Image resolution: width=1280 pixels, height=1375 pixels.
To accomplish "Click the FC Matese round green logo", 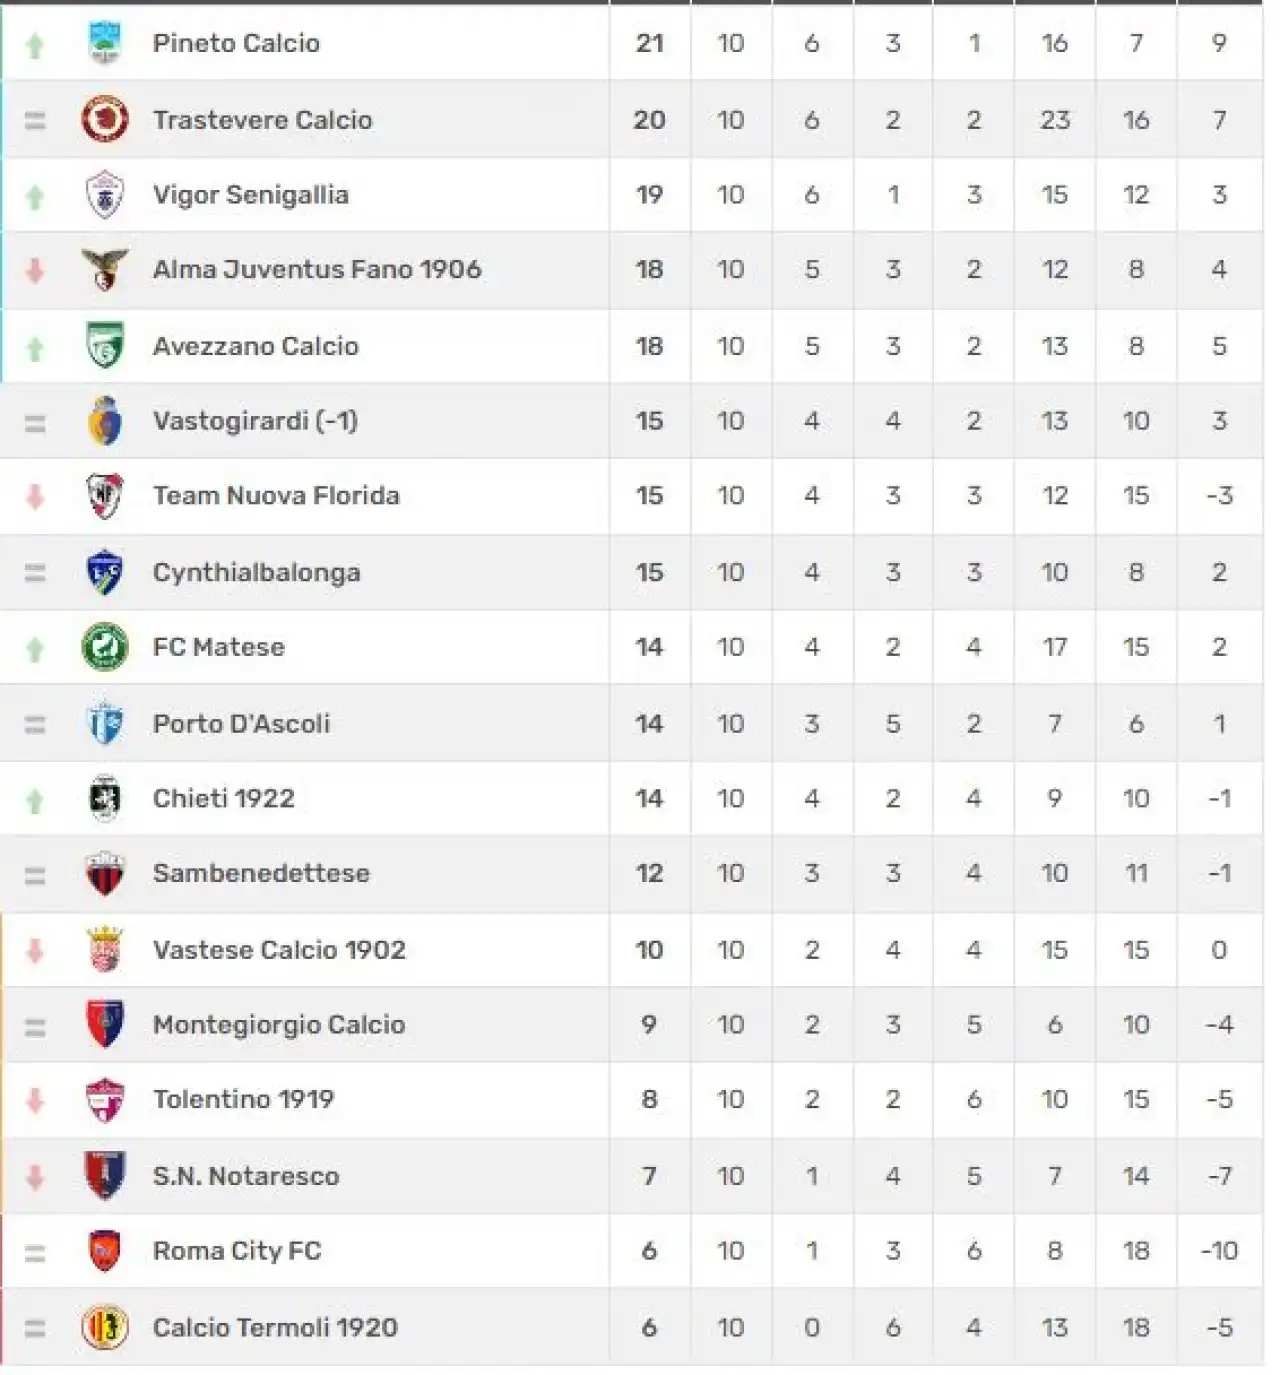I will coord(105,647).
